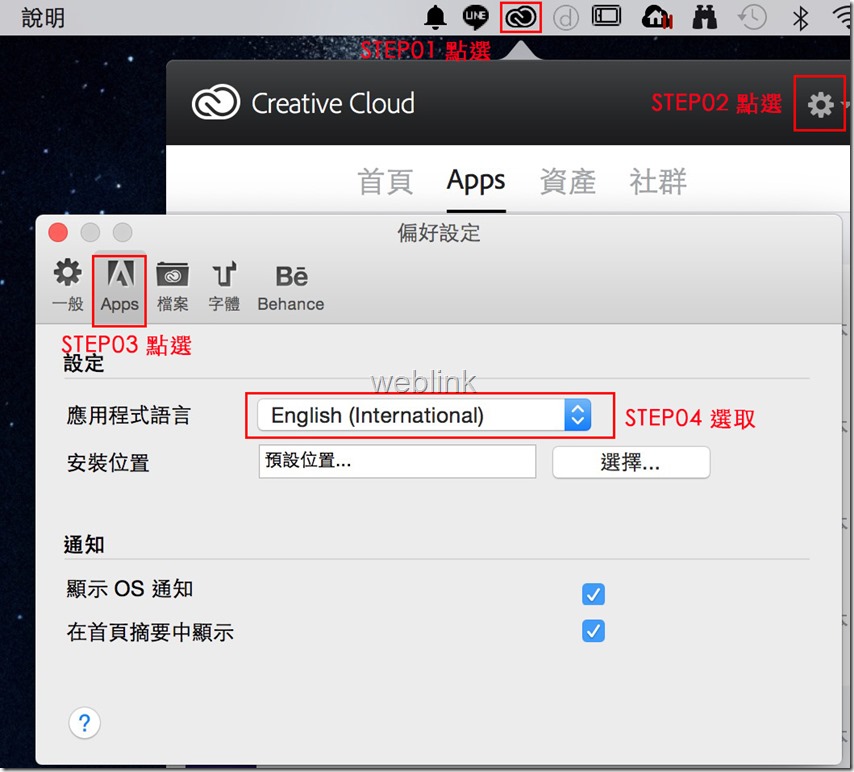The image size is (854, 772).
Task: Switch to the 首頁 tab
Action: (x=385, y=181)
